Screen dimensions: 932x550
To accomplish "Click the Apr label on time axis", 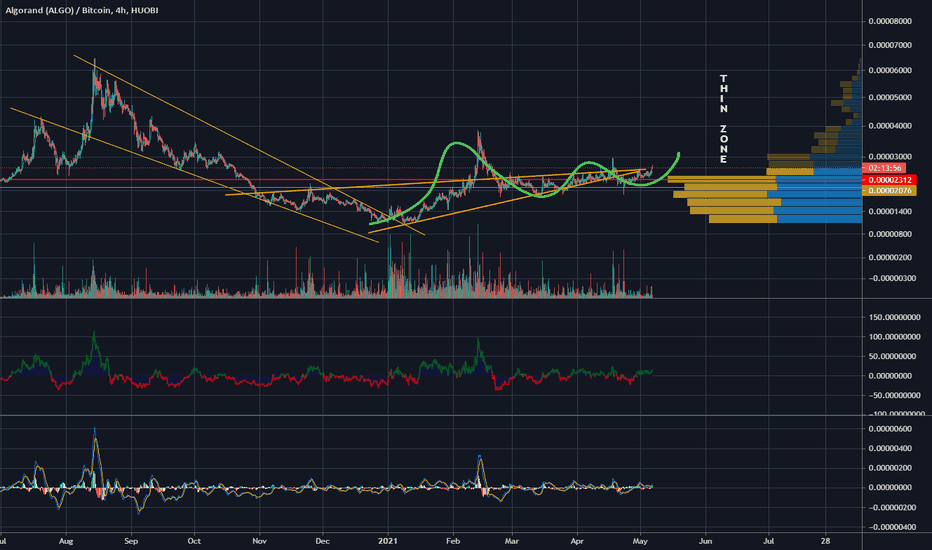I will (577, 541).
